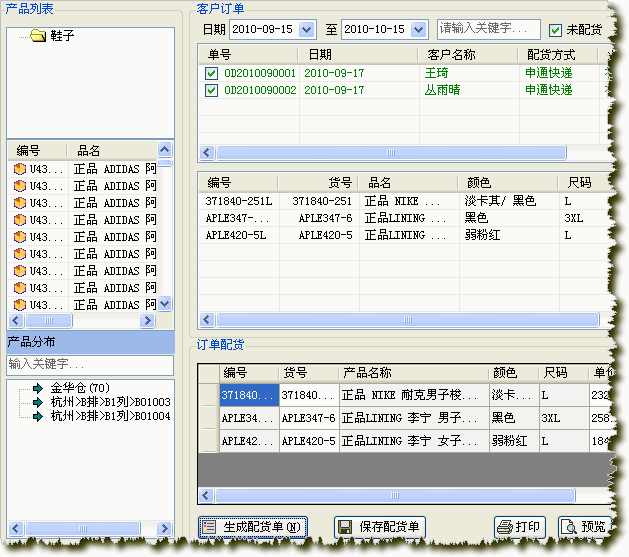
Task: Select customer name 丛雨晴
Action: click(442, 90)
